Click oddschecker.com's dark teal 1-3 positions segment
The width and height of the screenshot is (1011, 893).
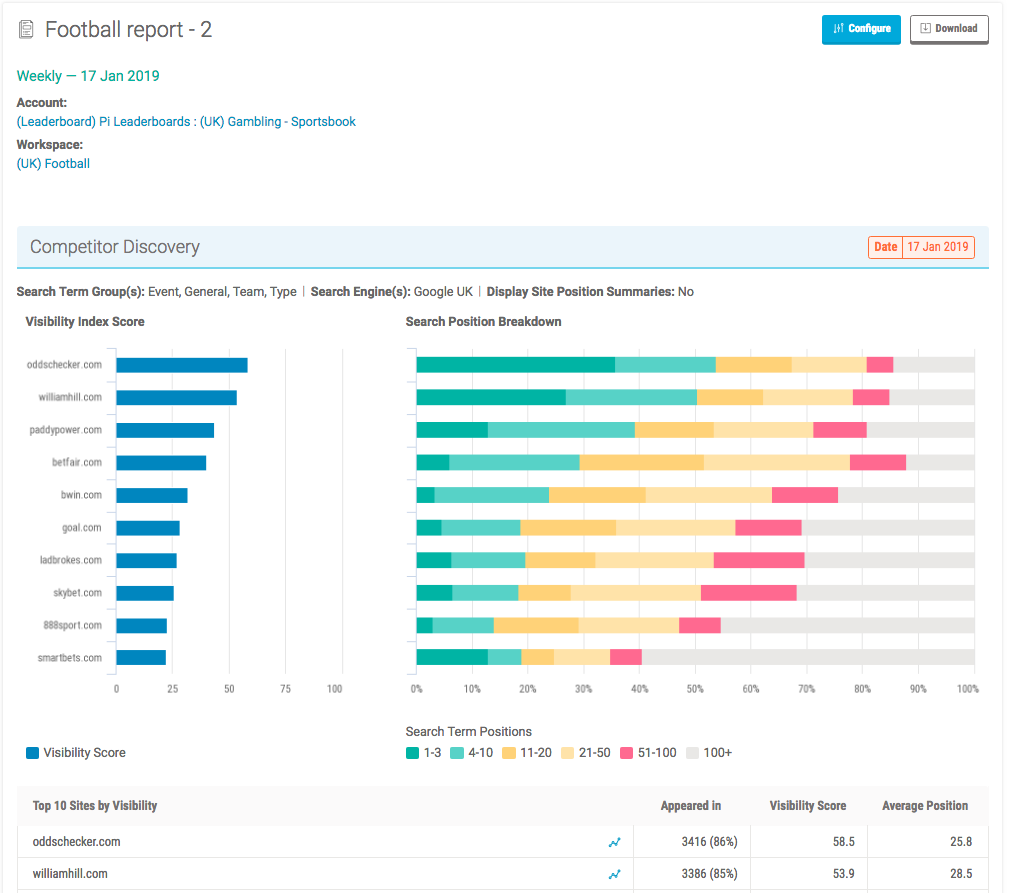[516, 365]
